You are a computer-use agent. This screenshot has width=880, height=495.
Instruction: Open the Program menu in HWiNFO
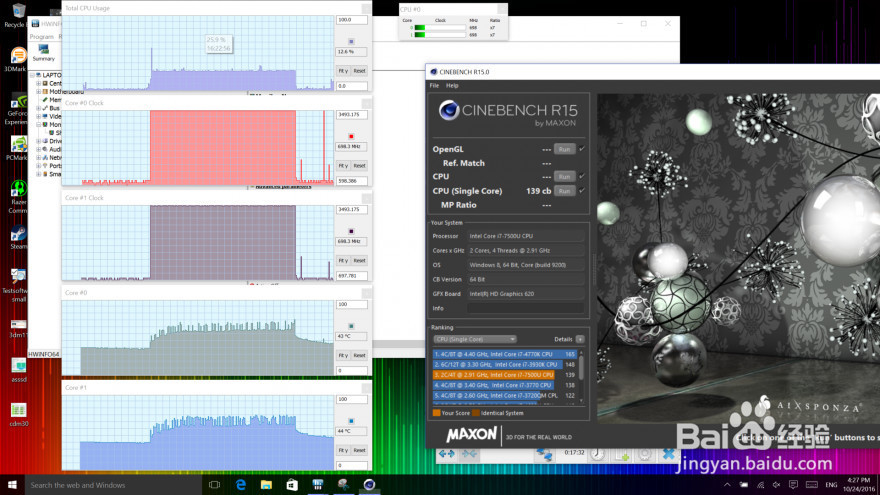(x=41, y=36)
